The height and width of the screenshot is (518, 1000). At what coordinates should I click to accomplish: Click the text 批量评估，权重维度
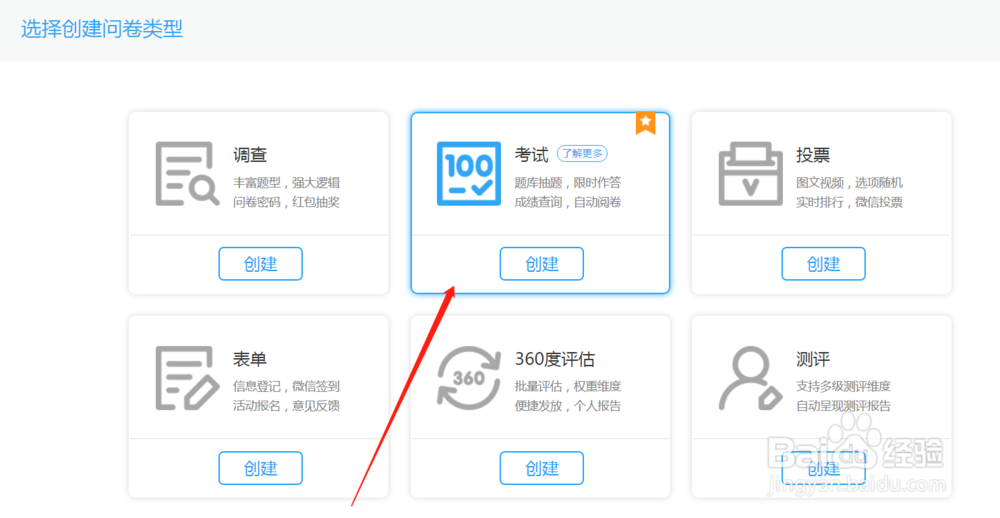coord(568,387)
